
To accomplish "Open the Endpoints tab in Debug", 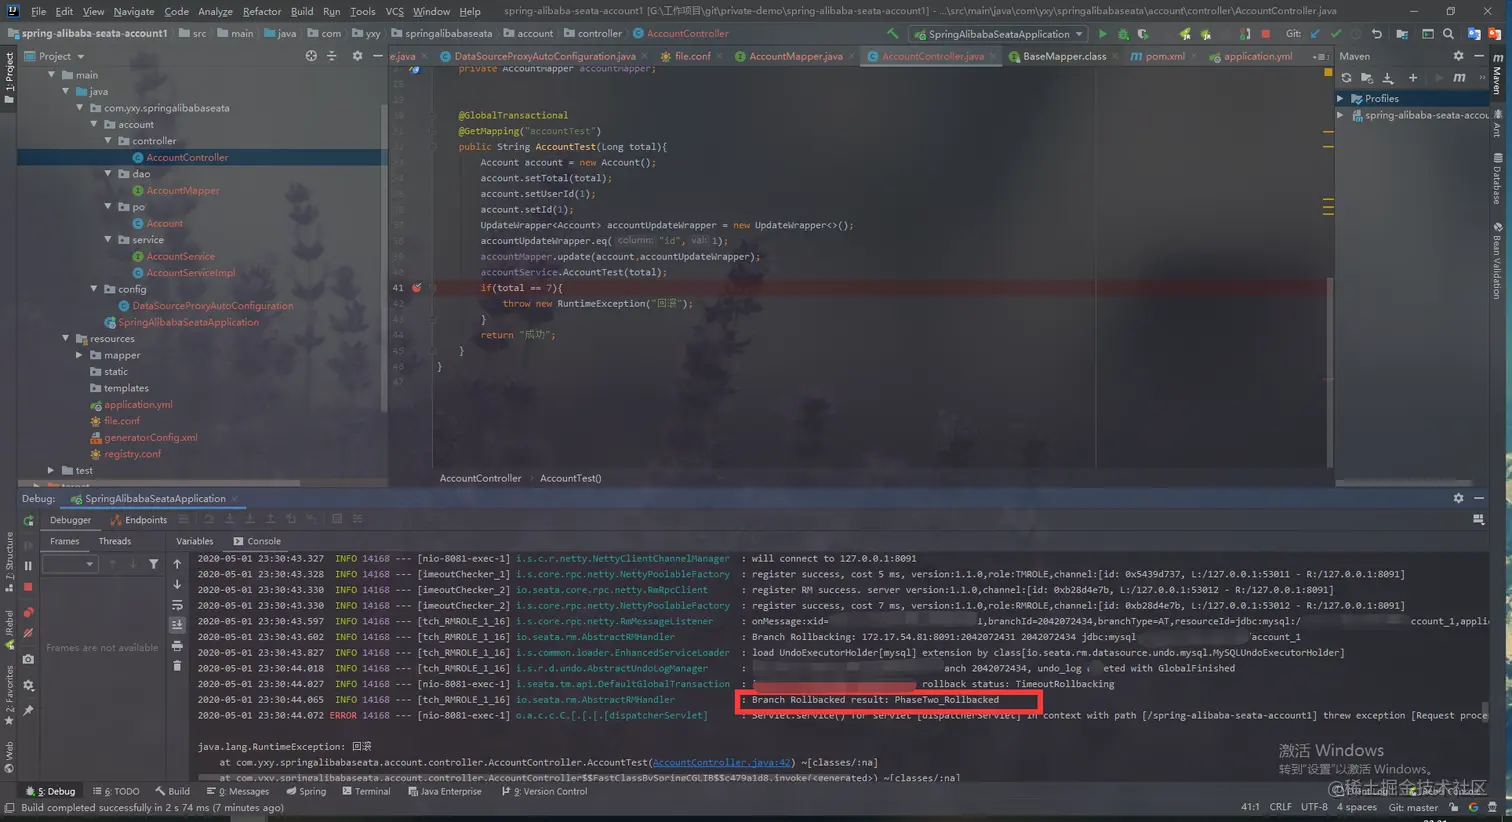I will point(139,520).
